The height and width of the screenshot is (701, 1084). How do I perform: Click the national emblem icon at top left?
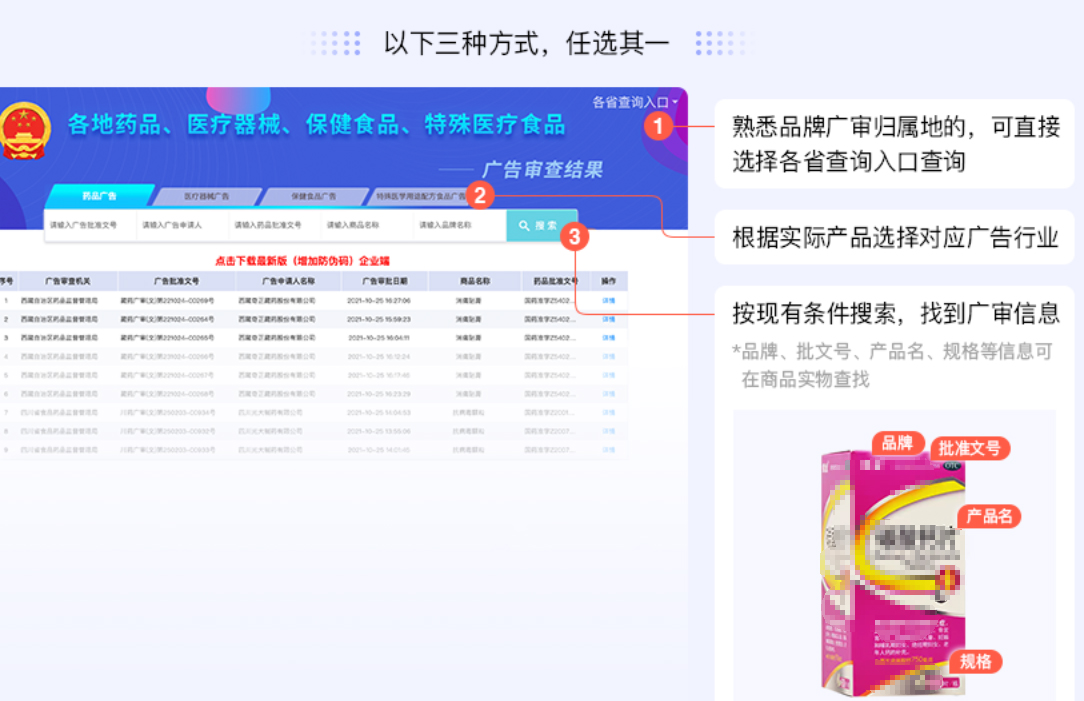(x=27, y=128)
